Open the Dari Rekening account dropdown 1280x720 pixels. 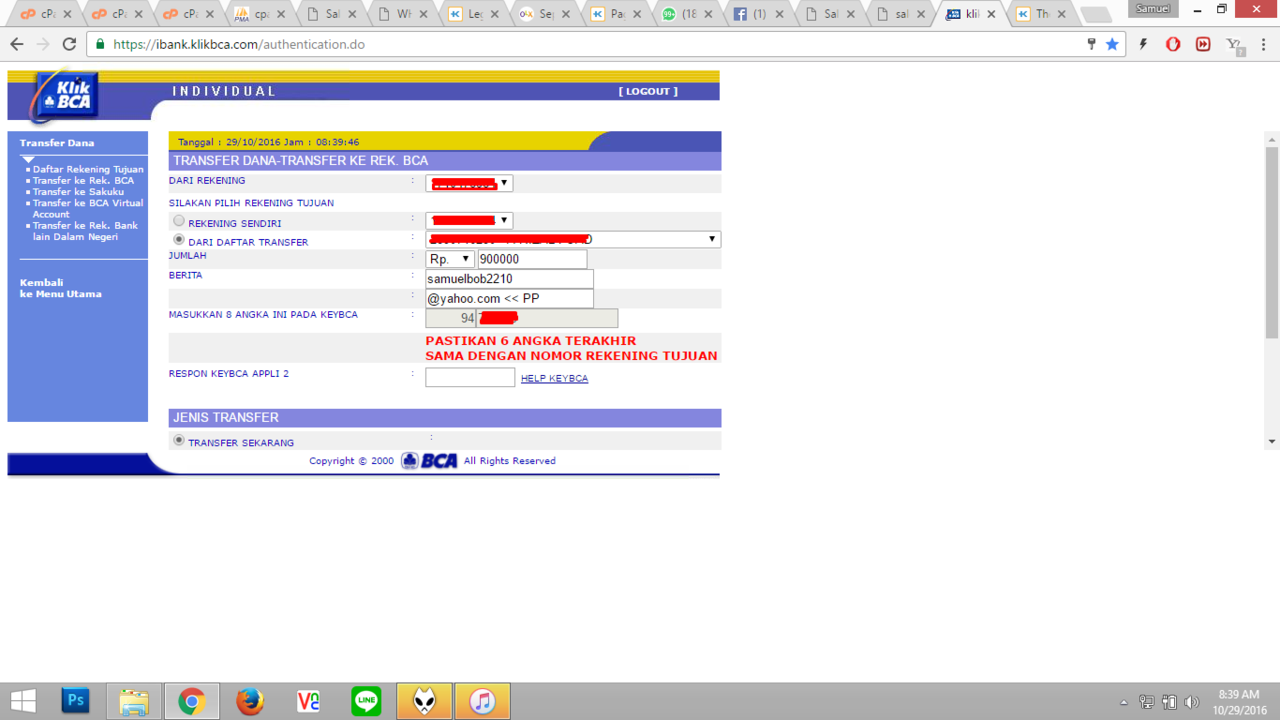click(x=469, y=183)
